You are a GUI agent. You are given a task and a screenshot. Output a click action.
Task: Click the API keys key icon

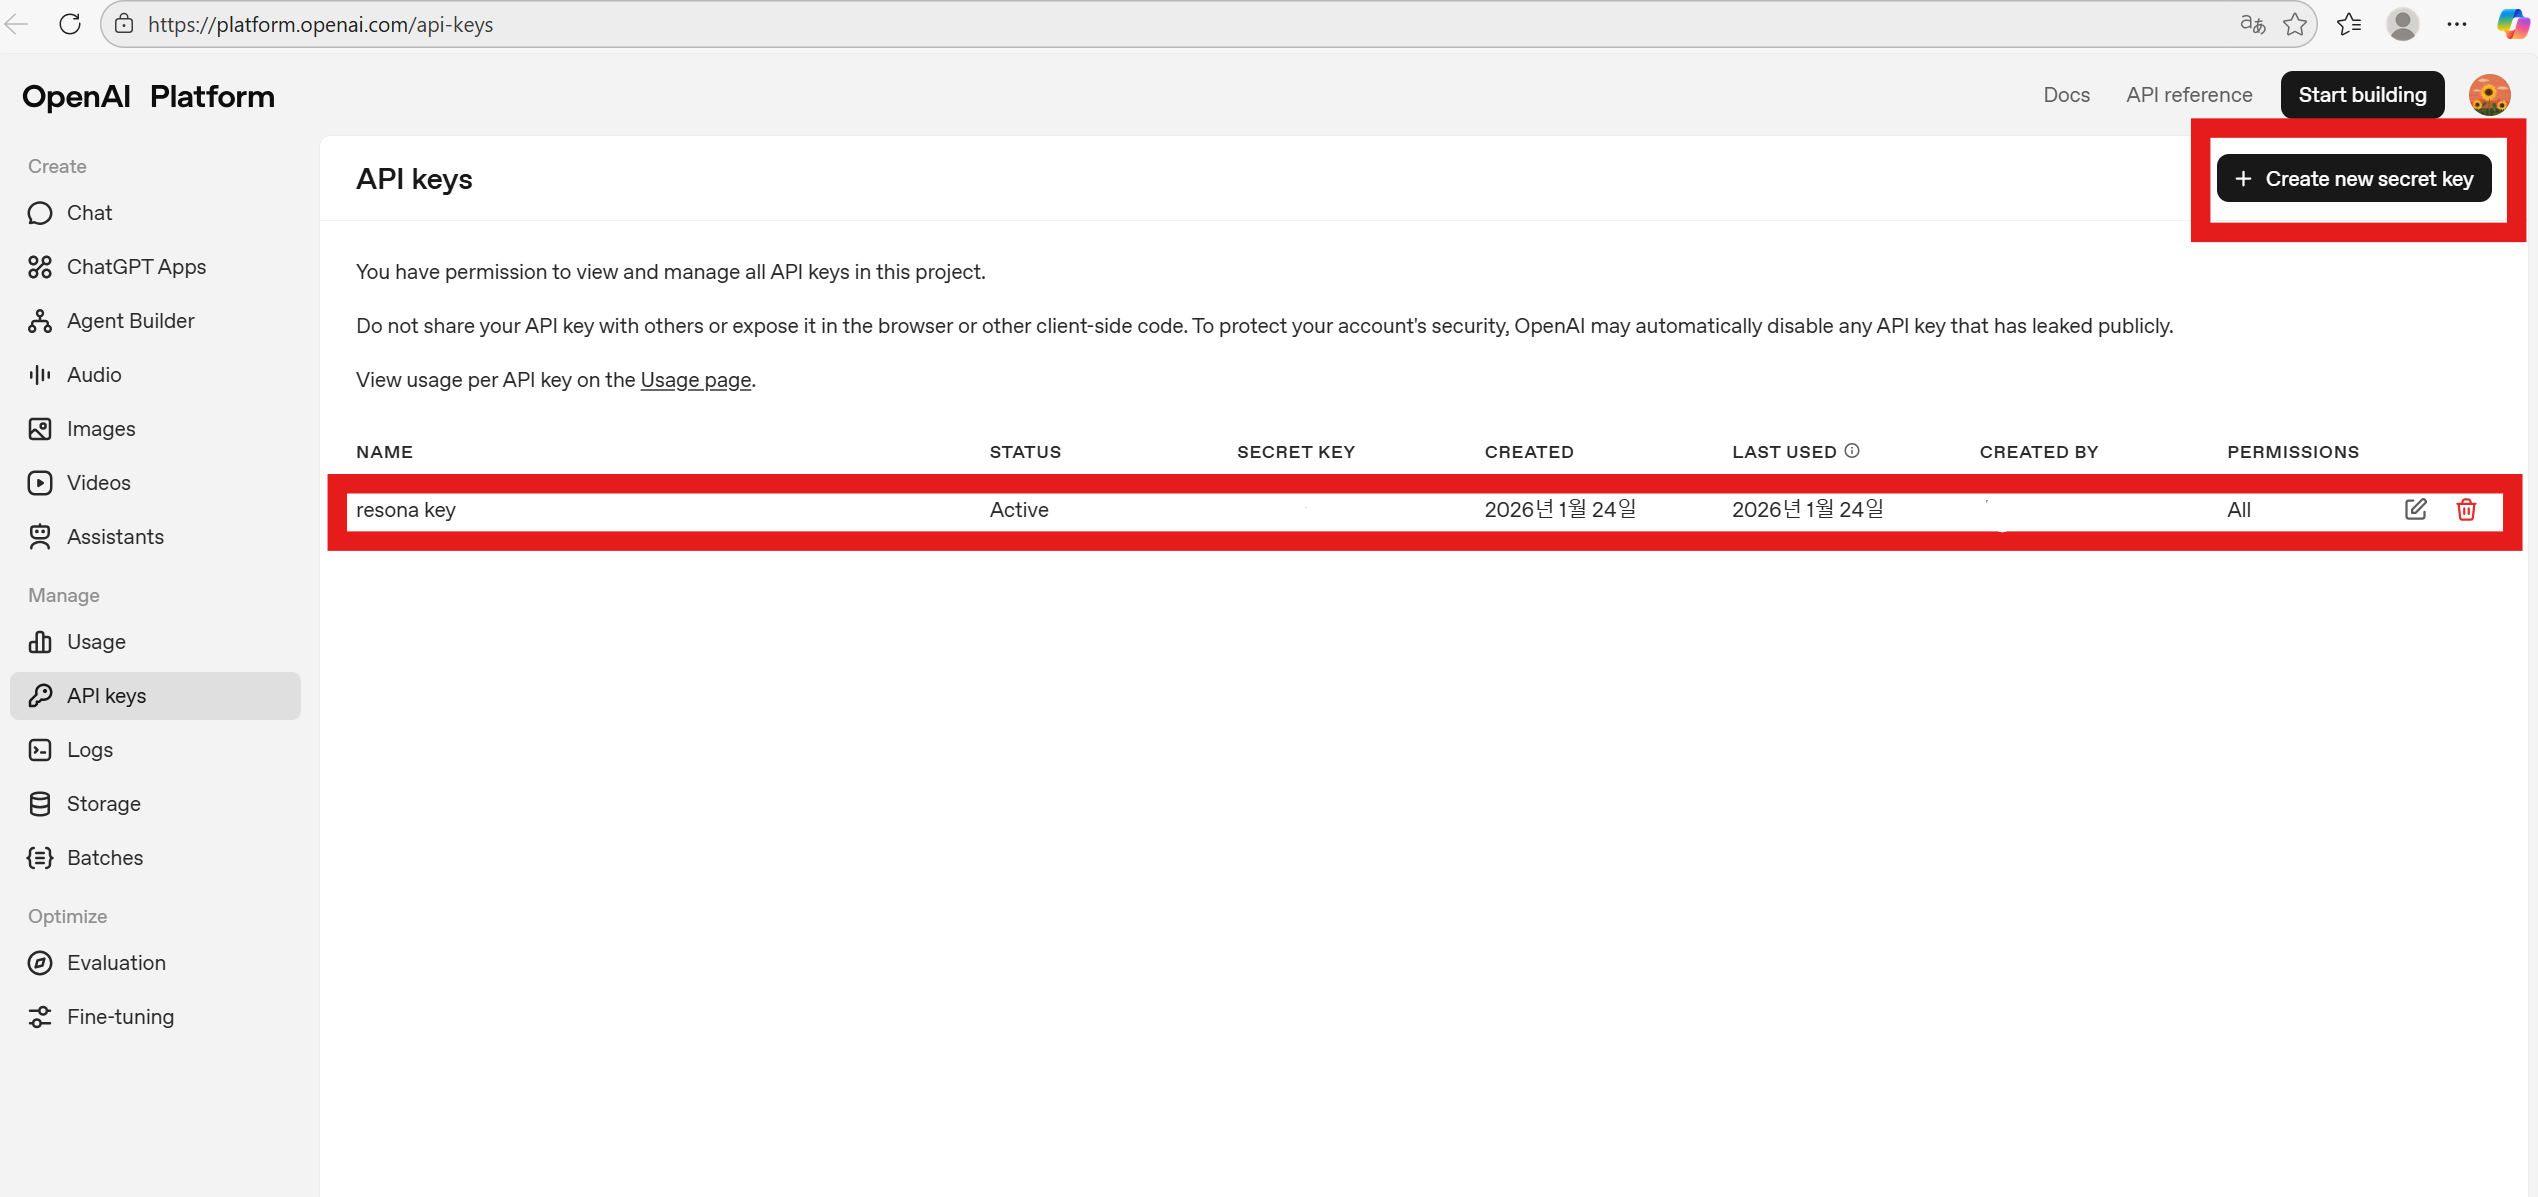pos(40,696)
